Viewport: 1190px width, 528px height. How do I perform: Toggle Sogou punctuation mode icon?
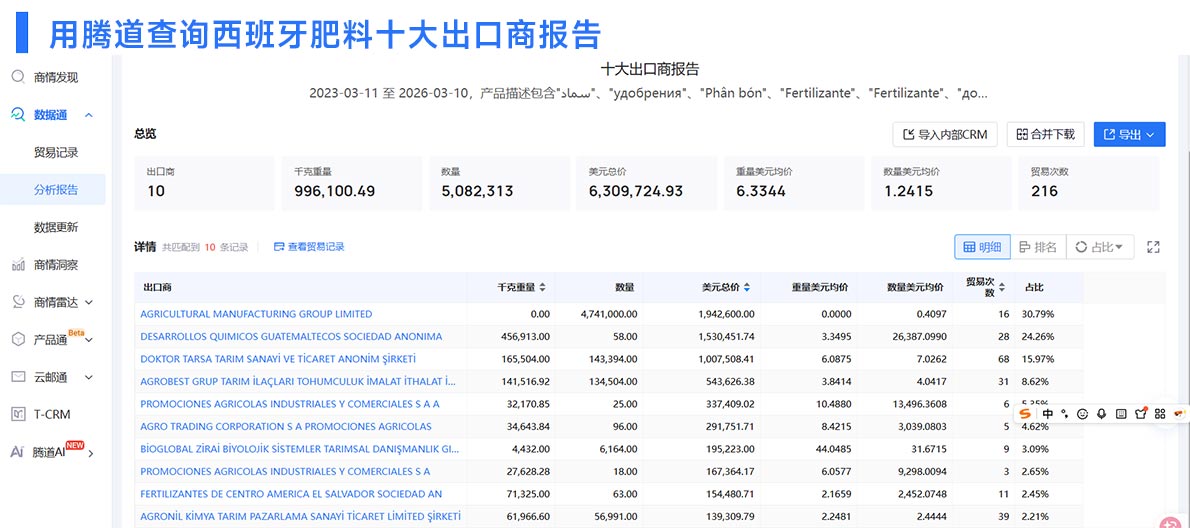click(x=1066, y=413)
